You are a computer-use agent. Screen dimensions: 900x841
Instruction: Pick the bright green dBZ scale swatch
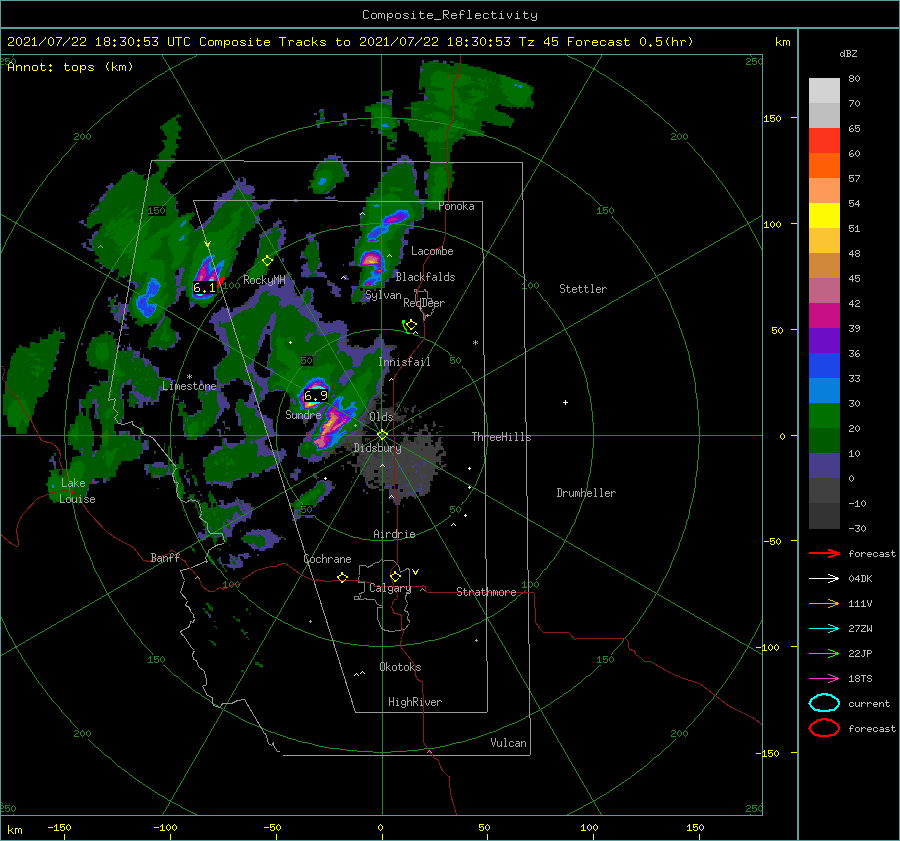824,416
